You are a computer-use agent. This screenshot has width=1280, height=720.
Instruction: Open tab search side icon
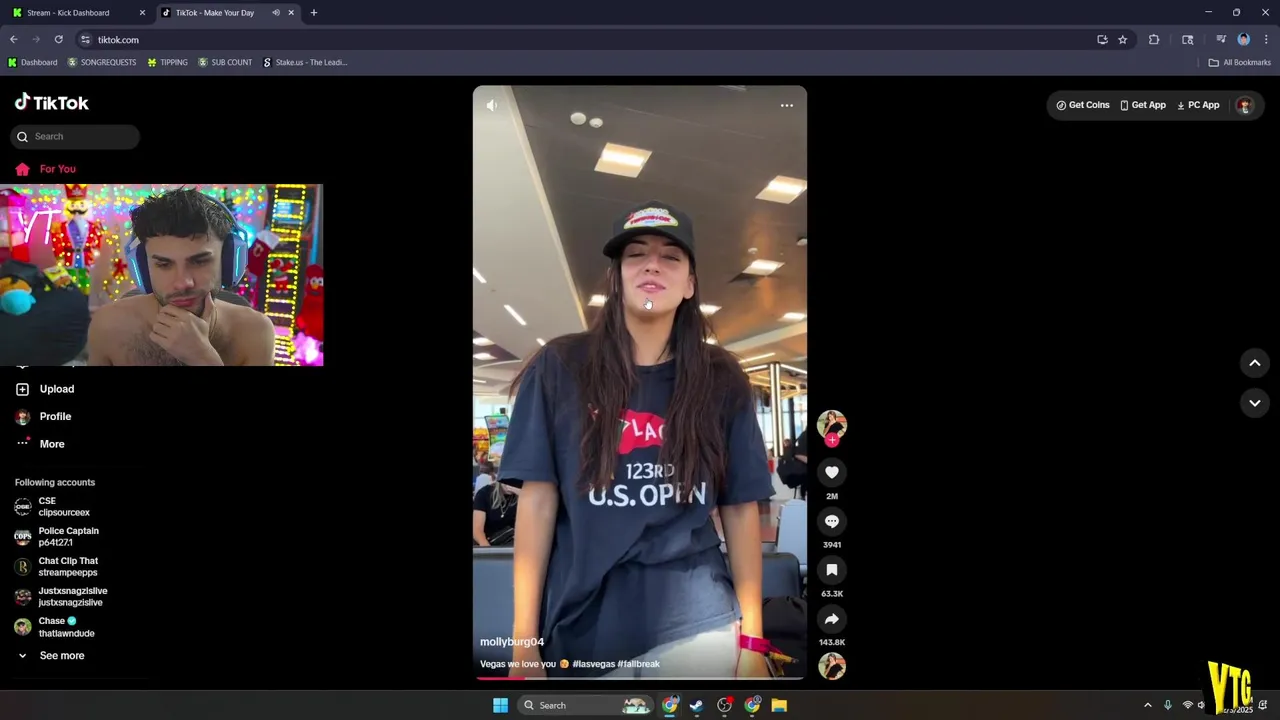[x=1188, y=40]
